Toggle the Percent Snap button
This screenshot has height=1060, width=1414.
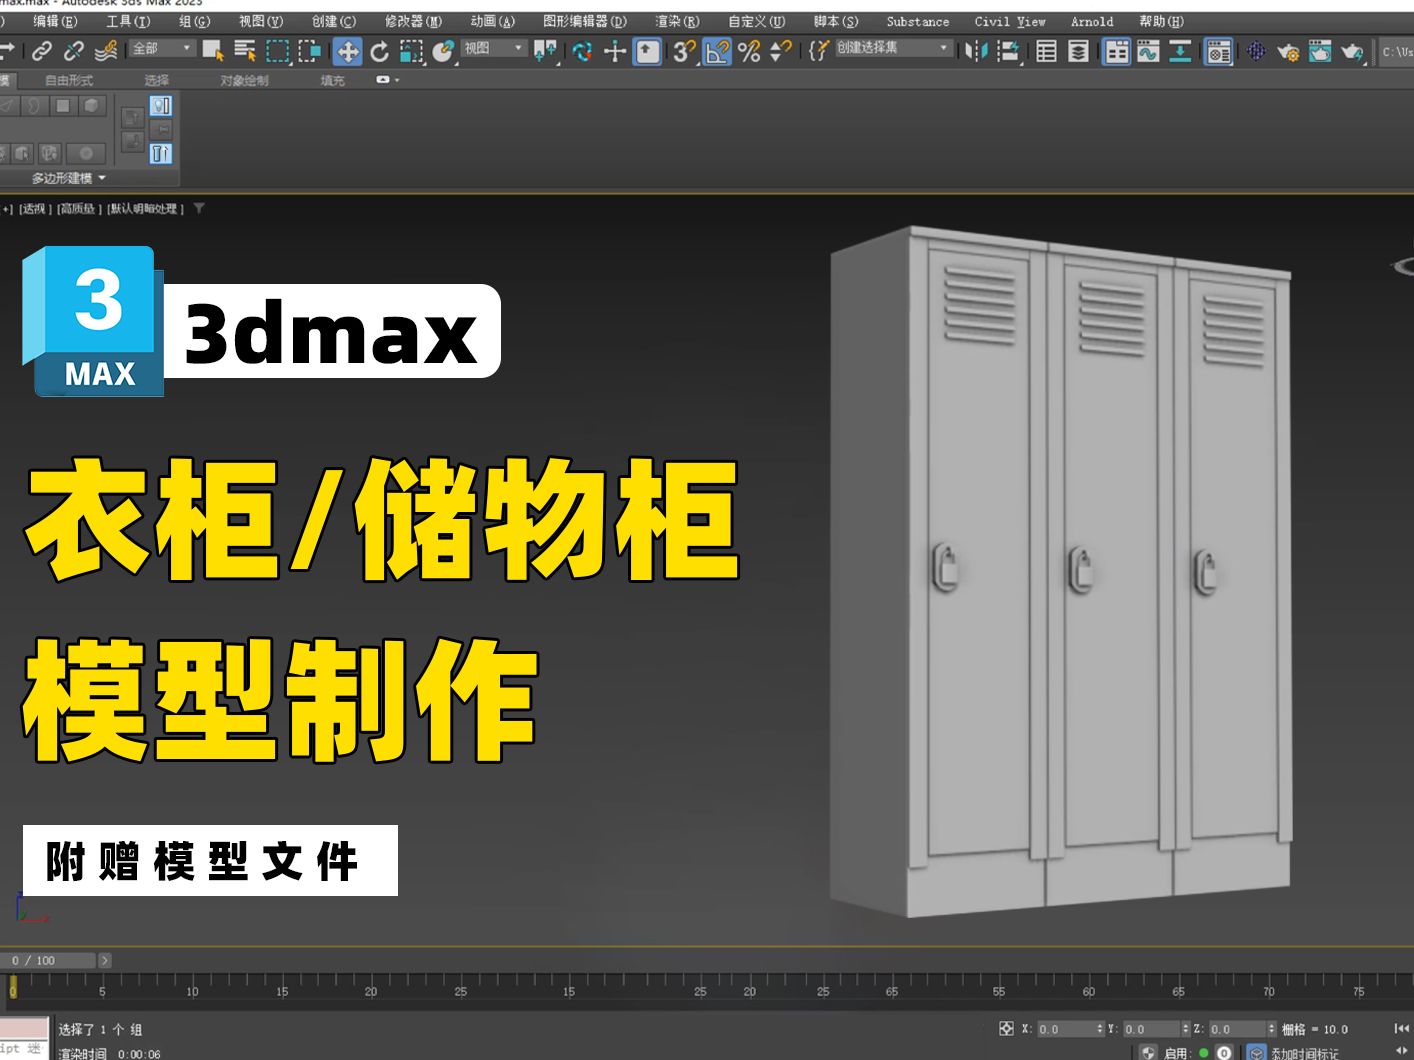click(749, 50)
